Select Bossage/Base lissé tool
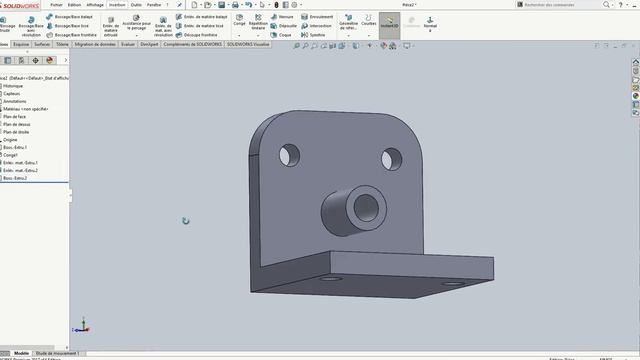640x360 pixels. (68, 26)
